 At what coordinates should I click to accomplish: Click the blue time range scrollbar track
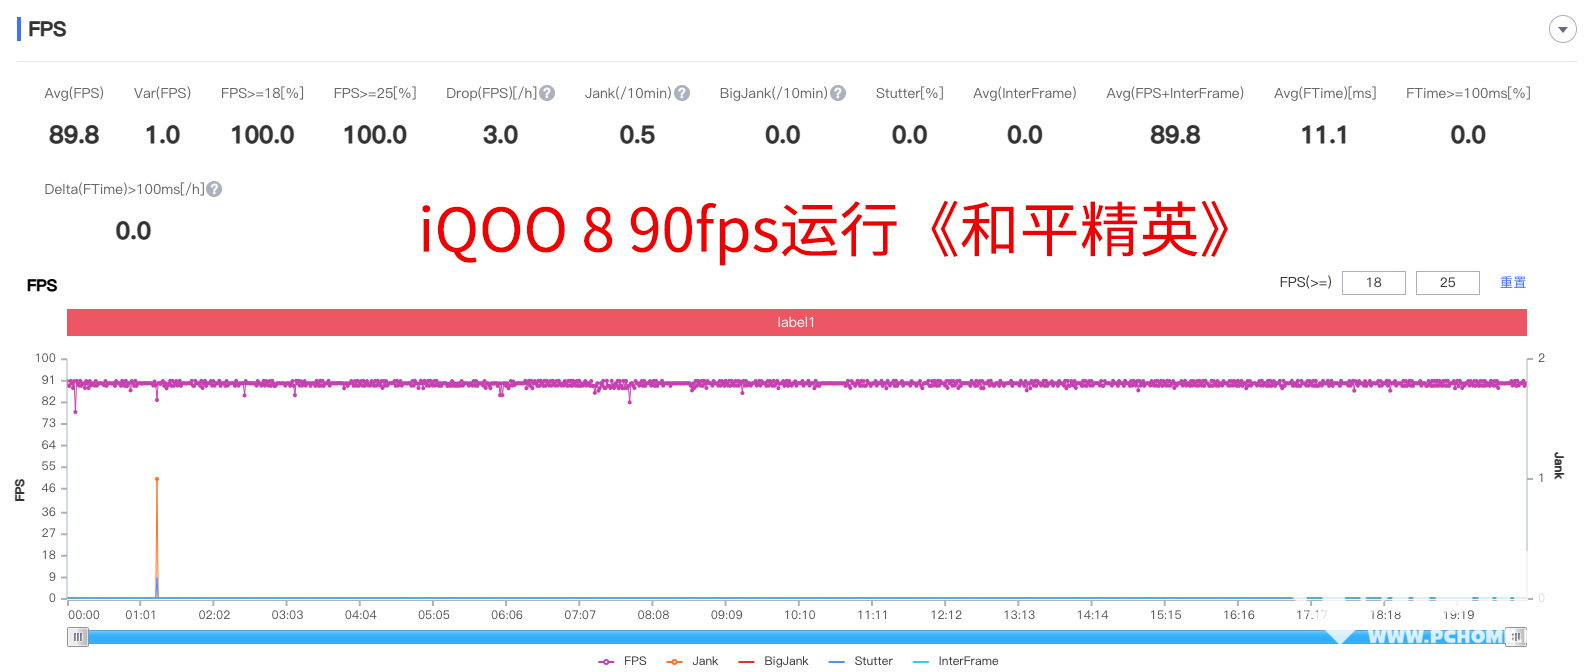[x=796, y=637]
